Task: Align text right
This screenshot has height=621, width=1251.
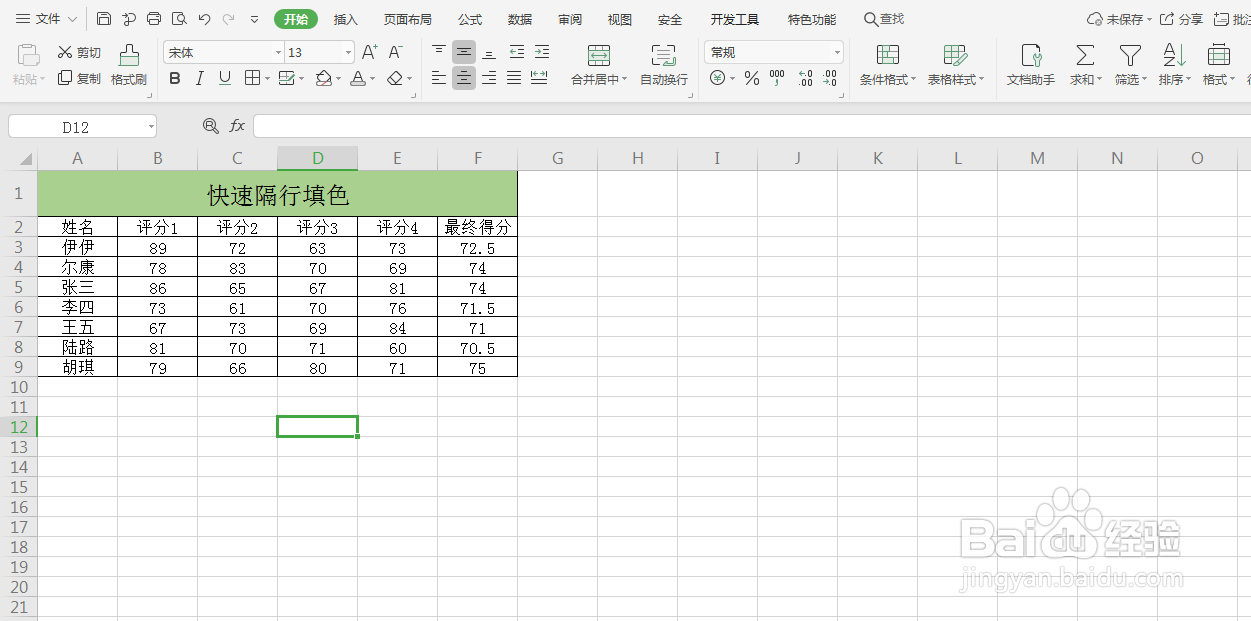Action: click(489, 78)
